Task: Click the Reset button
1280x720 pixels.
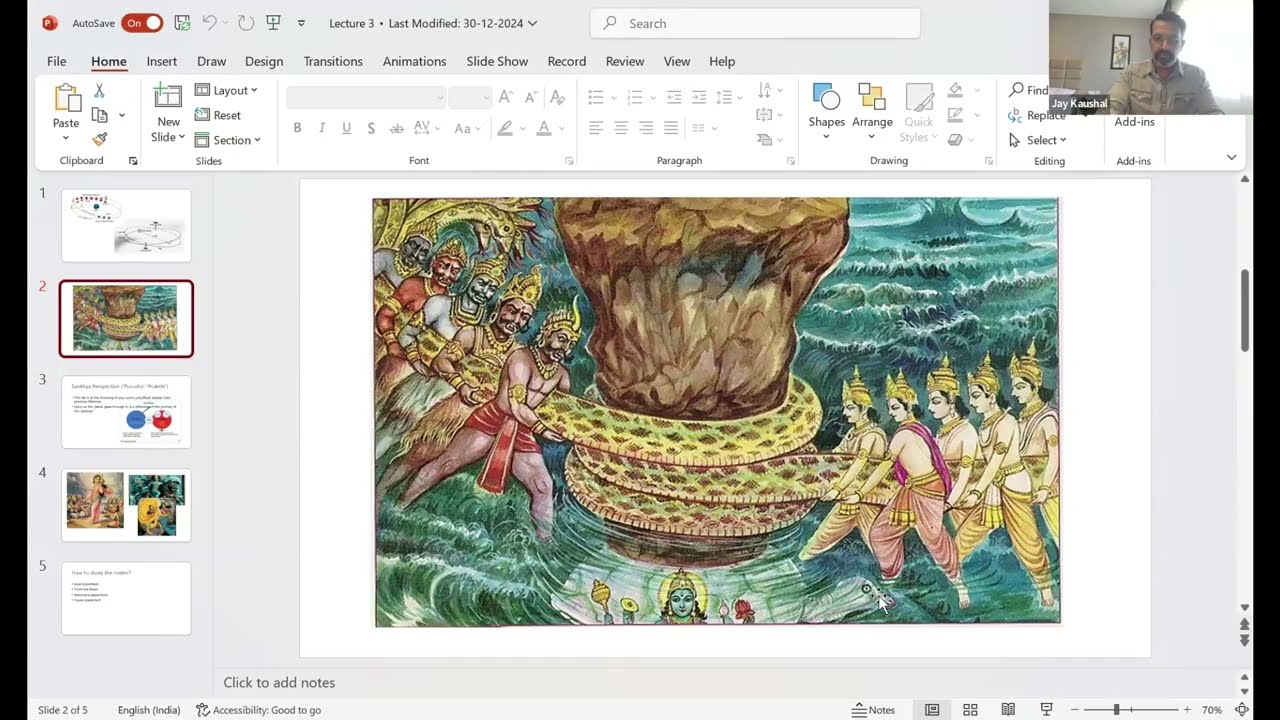Action: tap(218, 115)
